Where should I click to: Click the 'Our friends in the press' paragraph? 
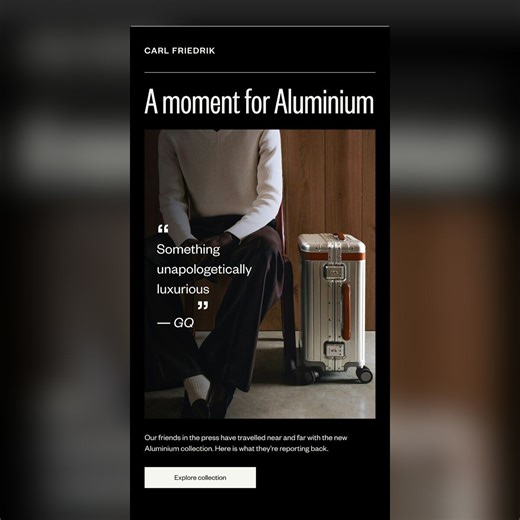[246, 443]
